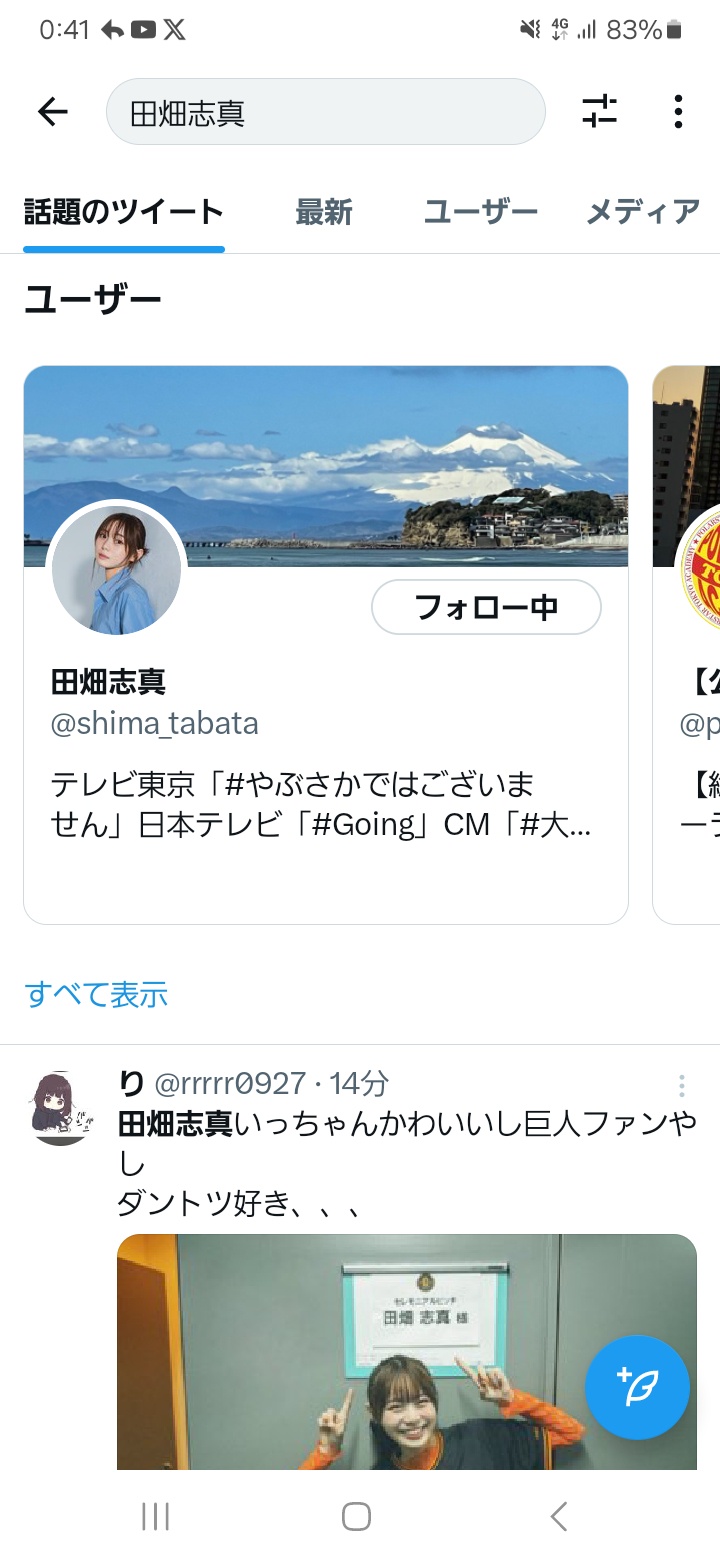Open the Mount Fuji banner image
This screenshot has width=720, height=1560.
pos(326,466)
